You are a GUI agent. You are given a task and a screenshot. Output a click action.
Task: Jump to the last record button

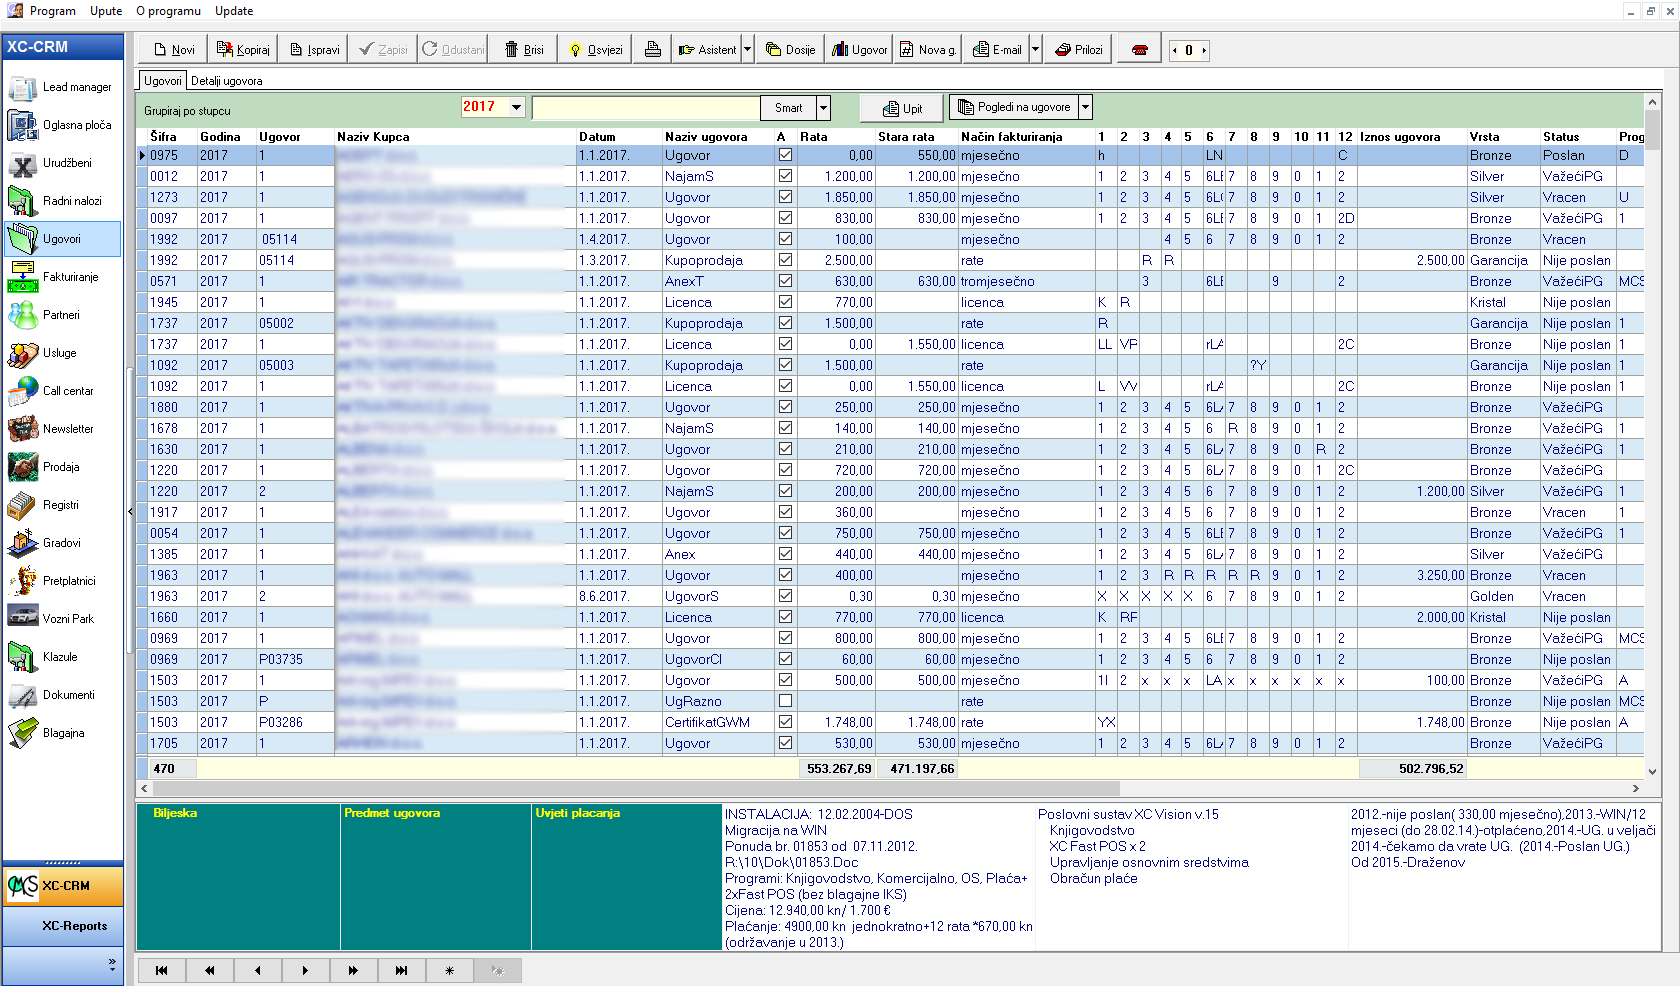(401, 970)
